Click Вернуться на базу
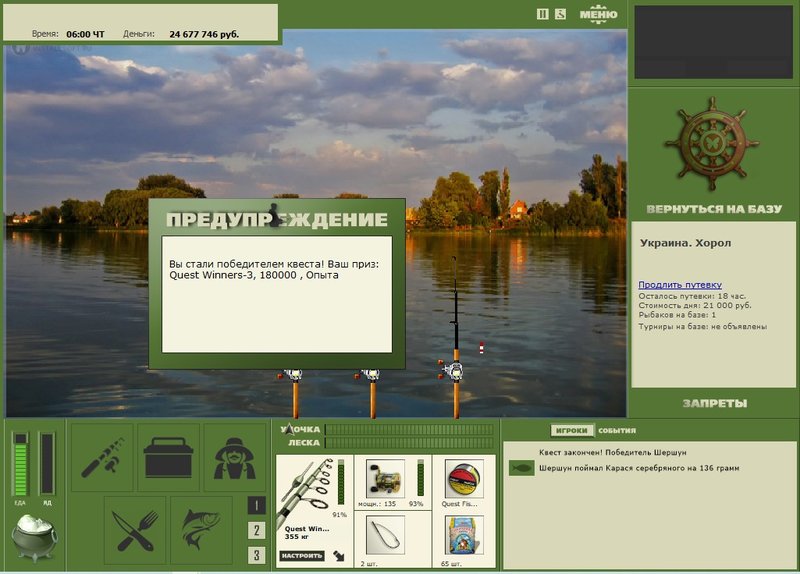Screen dimensions: 800x574 (714, 209)
